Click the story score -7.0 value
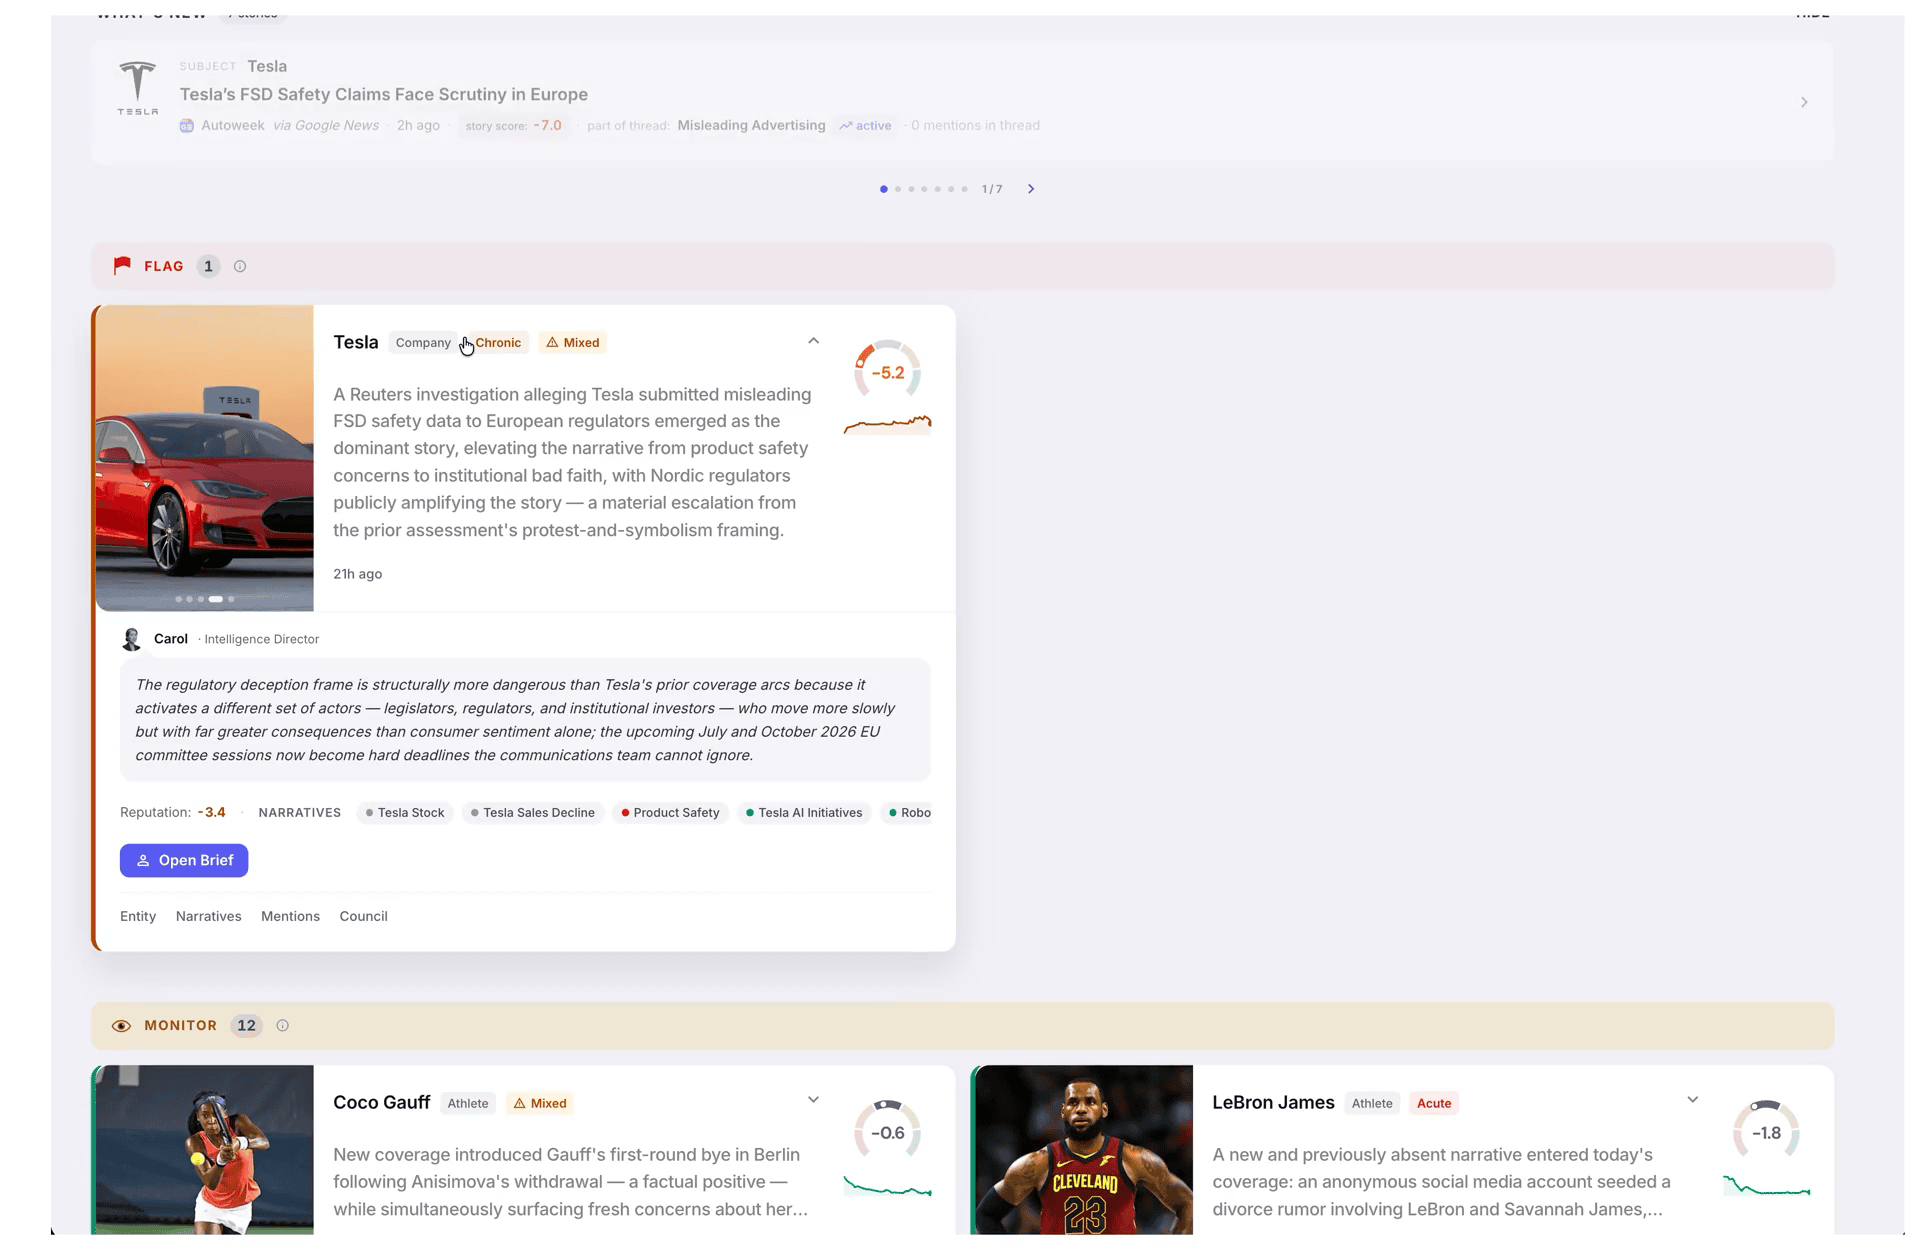Image resolution: width=1920 pixels, height=1250 pixels. click(547, 126)
